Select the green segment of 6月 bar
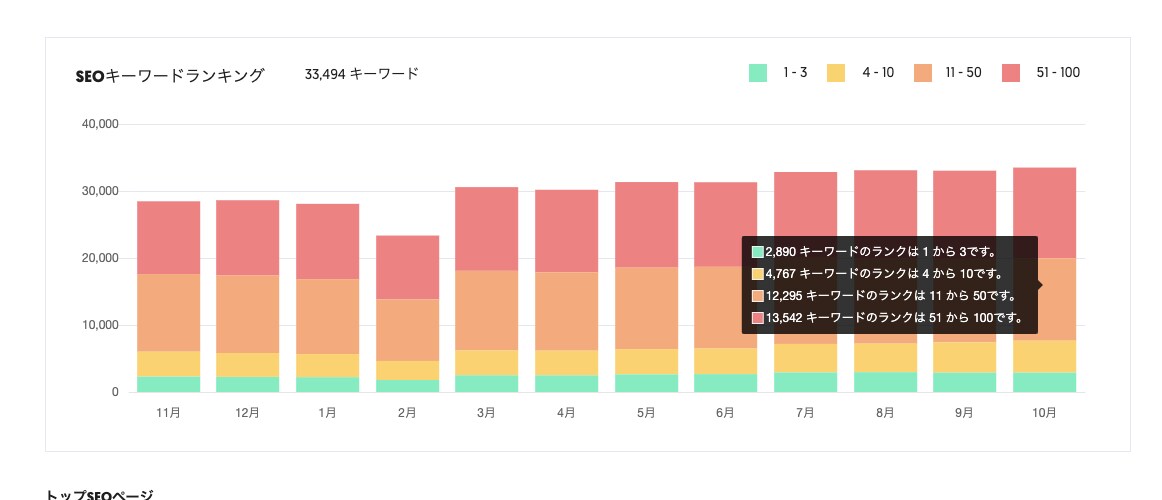This screenshot has width=1162, height=500. coord(726,383)
